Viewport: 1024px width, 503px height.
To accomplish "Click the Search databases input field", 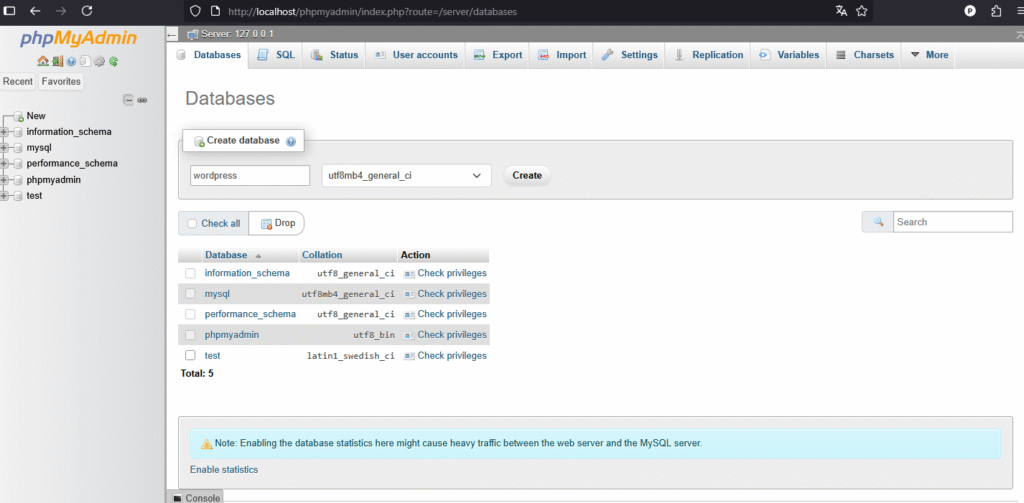I will pyautogui.click(x=953, y=222).
